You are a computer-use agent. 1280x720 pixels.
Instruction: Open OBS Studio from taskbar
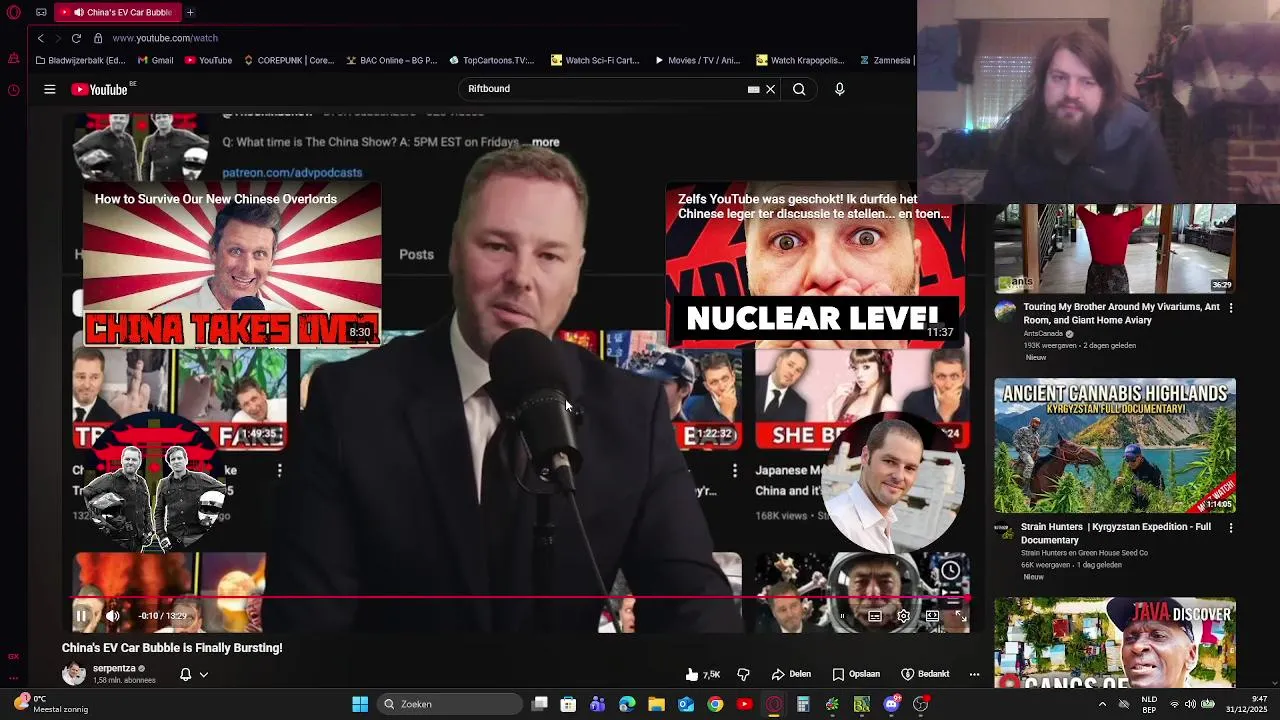point(920,704)
